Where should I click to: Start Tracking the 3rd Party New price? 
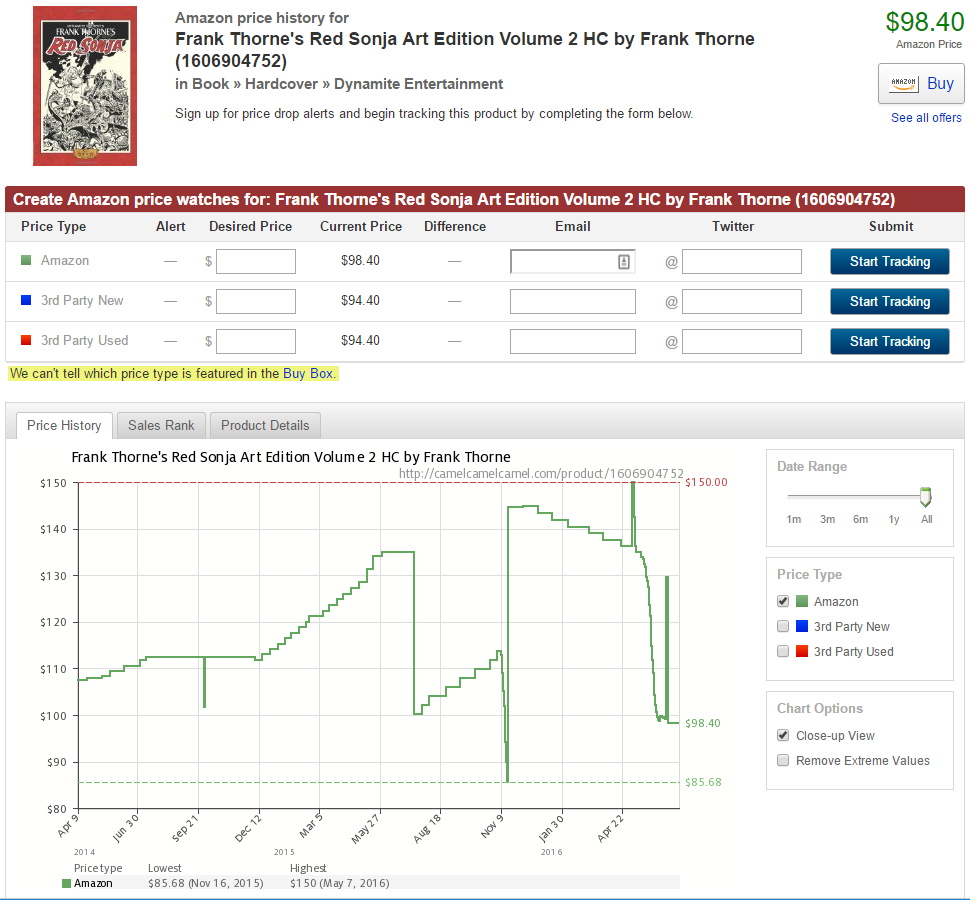890,301
